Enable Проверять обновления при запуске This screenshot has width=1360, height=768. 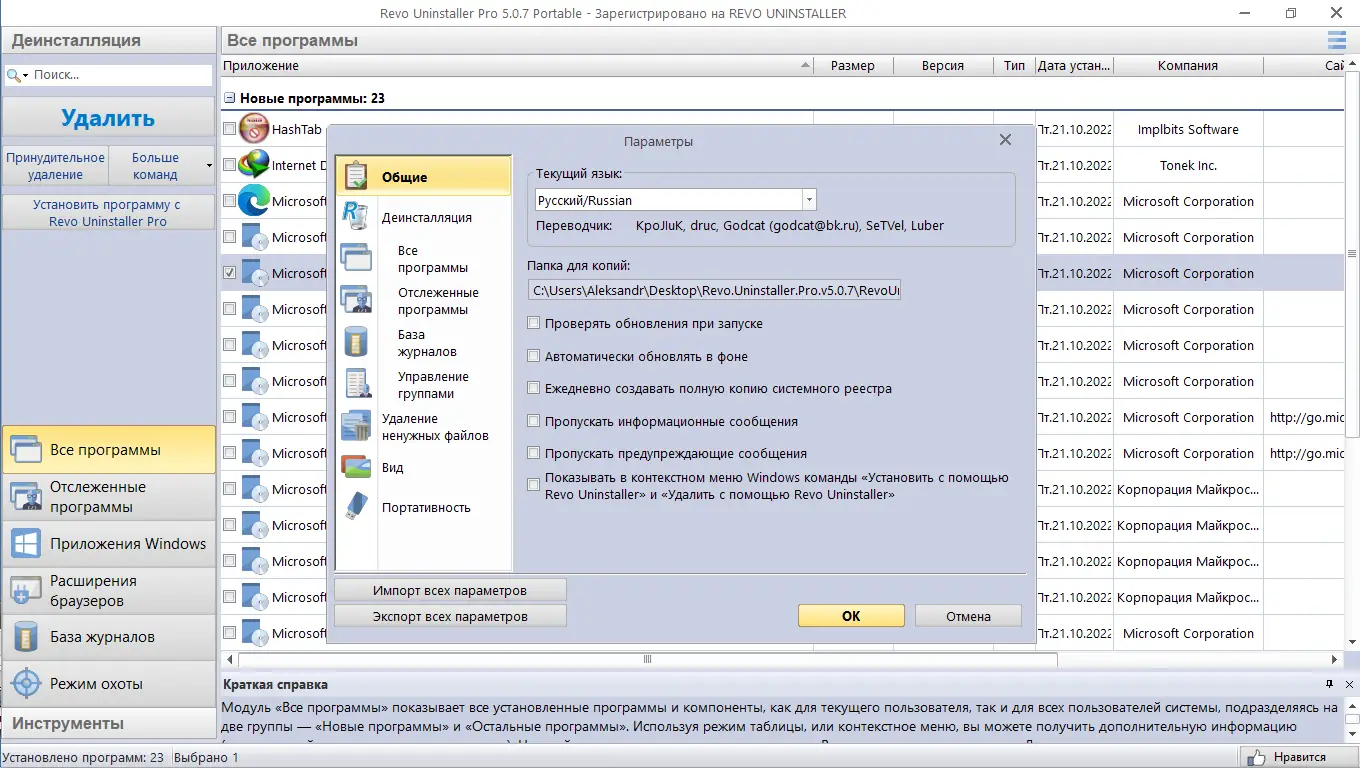pyautogui.click(x=534, y=323)
